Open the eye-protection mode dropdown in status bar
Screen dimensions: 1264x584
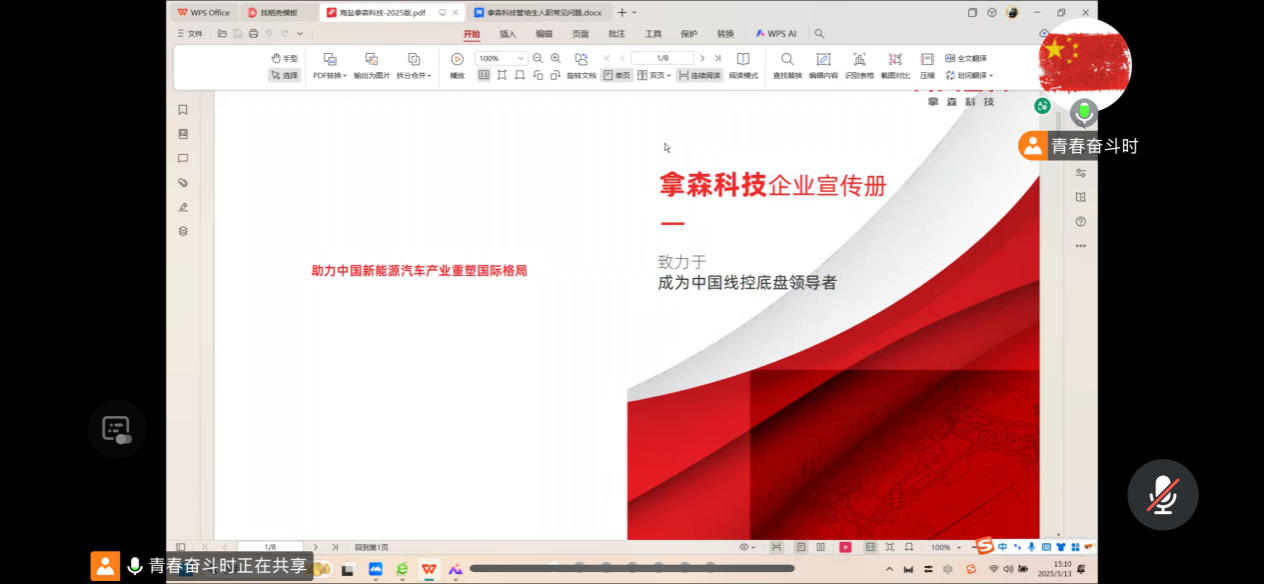coord(748,547)
